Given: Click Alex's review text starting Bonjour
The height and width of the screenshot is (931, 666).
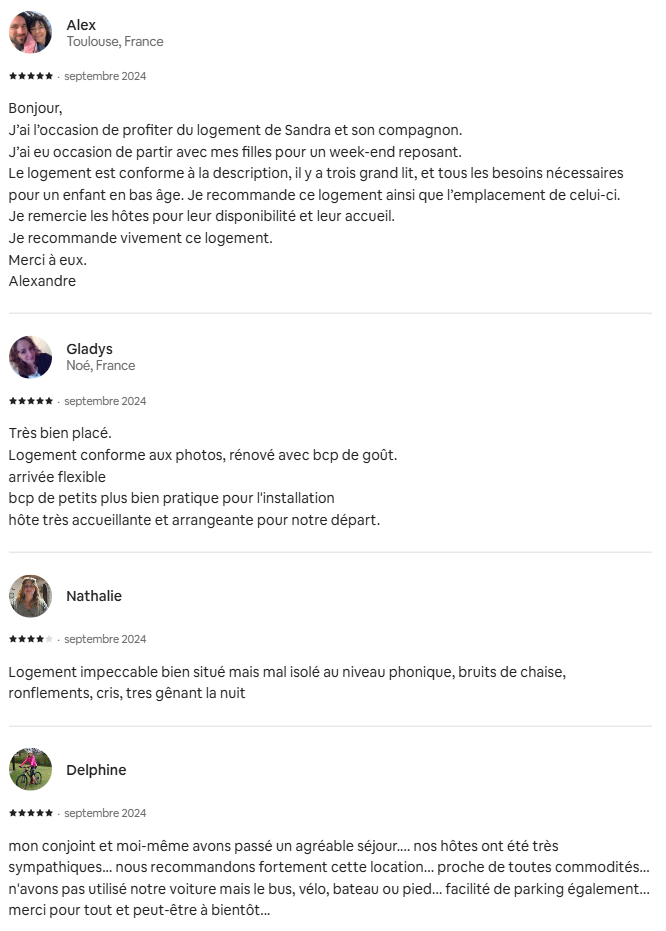Looking at the screenshot, I should coord(316,194).
